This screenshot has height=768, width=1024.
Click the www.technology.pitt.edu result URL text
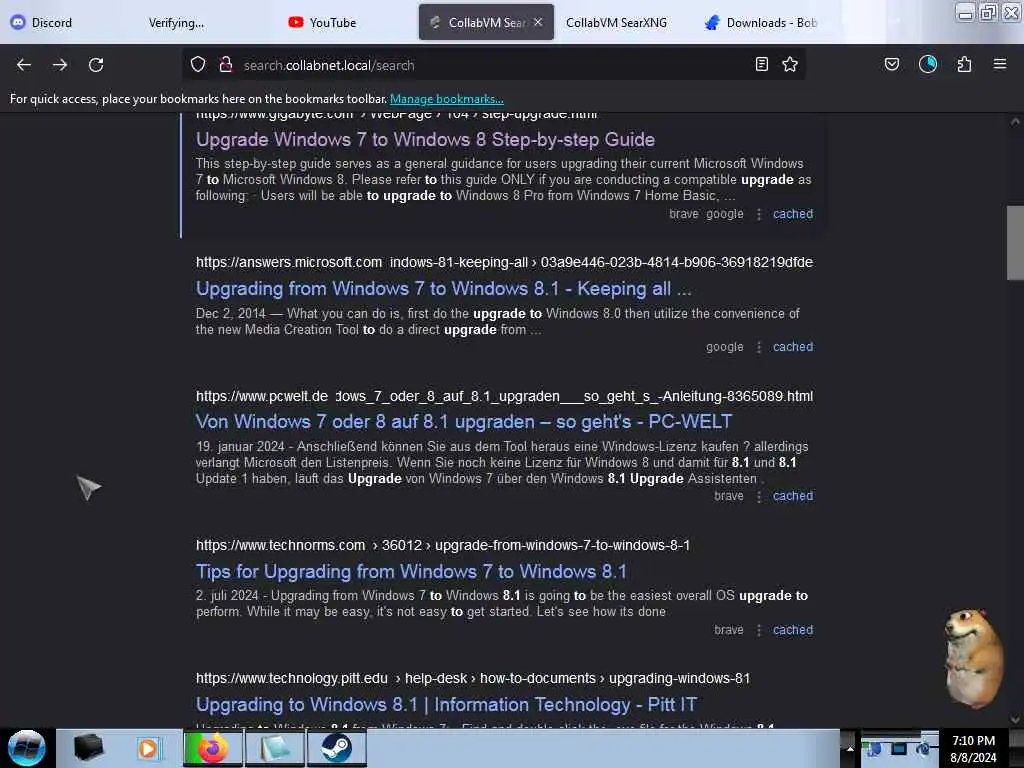coord(473,679)
